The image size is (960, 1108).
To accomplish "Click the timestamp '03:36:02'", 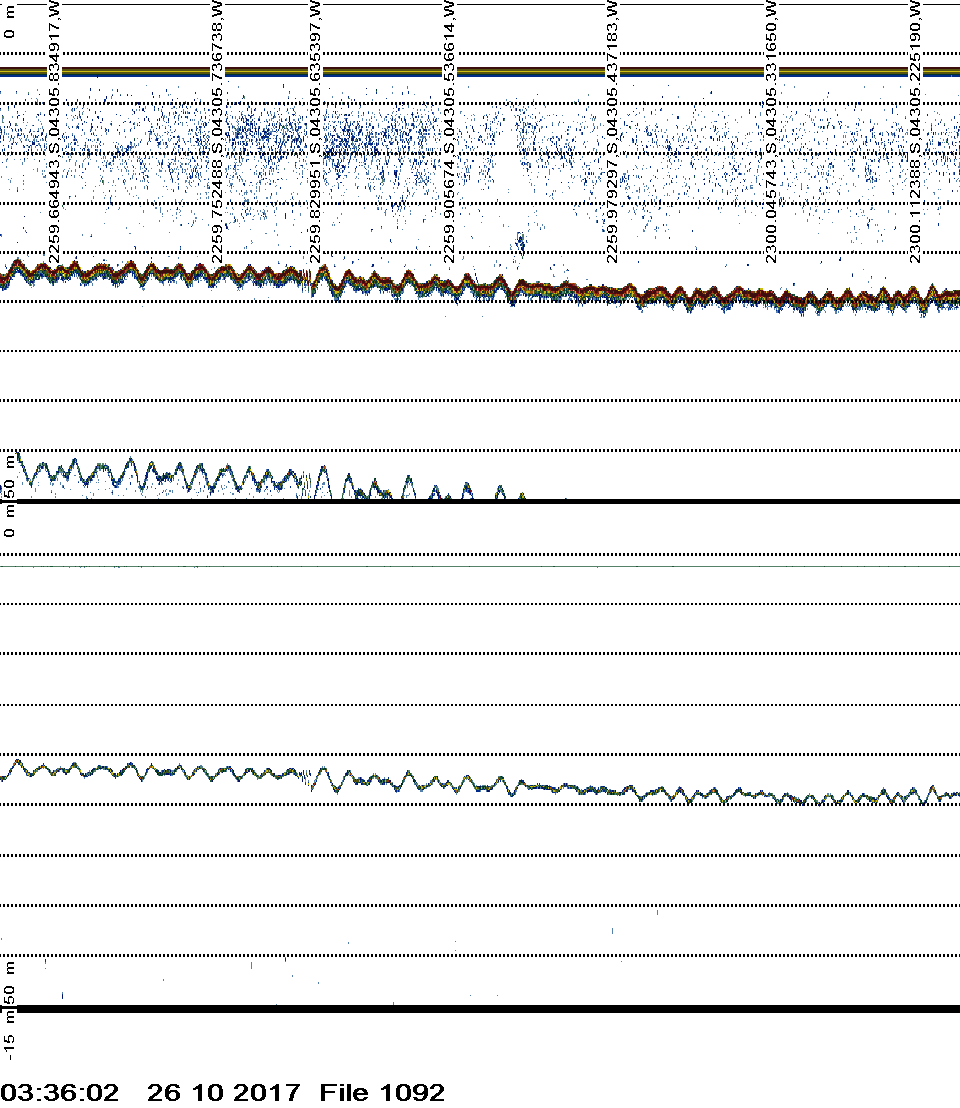I will (x=59, y=1092).
